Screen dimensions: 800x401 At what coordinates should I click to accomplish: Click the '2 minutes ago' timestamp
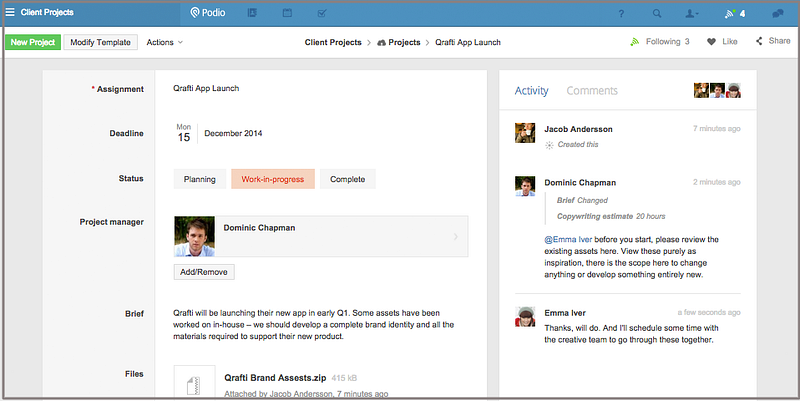pyautogui.click(x=716, y=182)
